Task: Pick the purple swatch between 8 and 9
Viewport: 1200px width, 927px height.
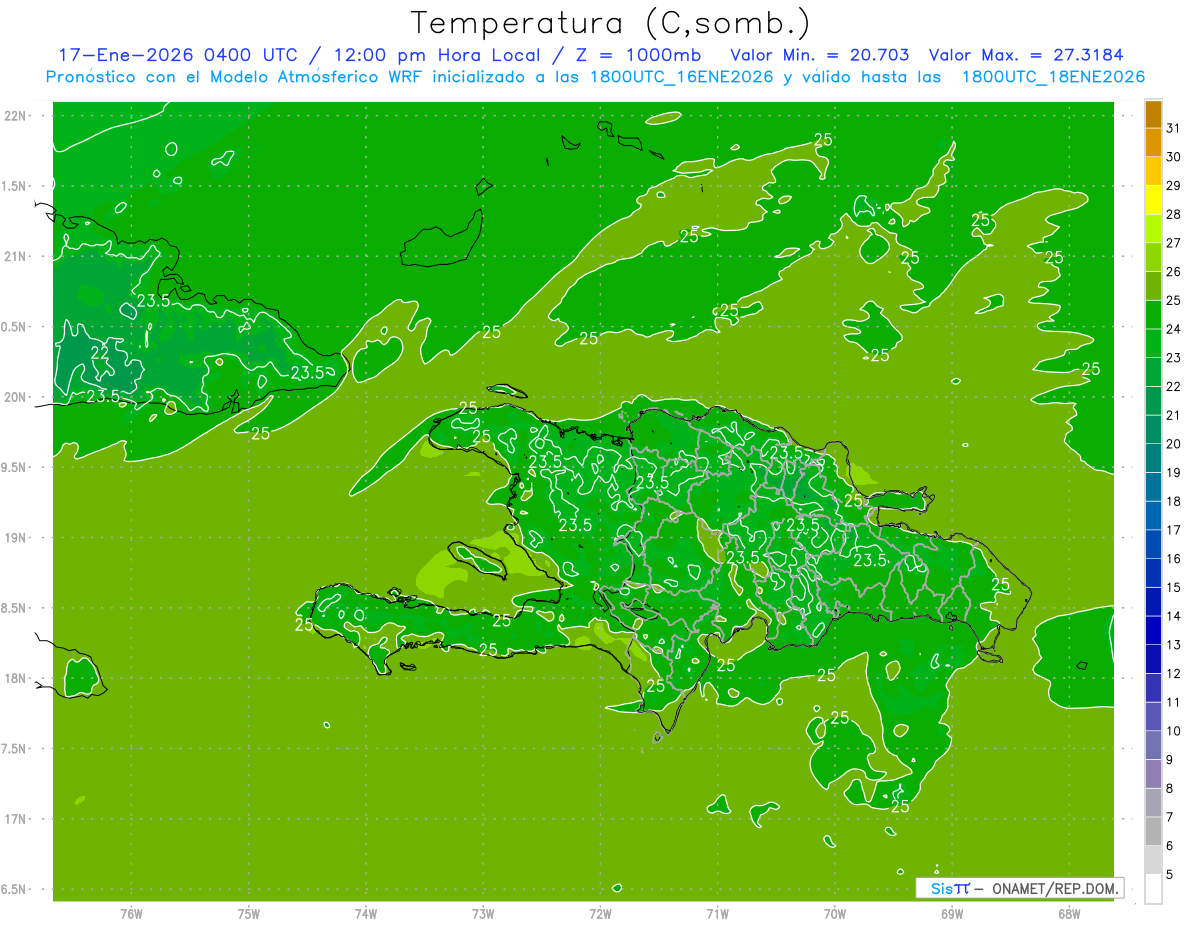Action: click(1153, 774)
